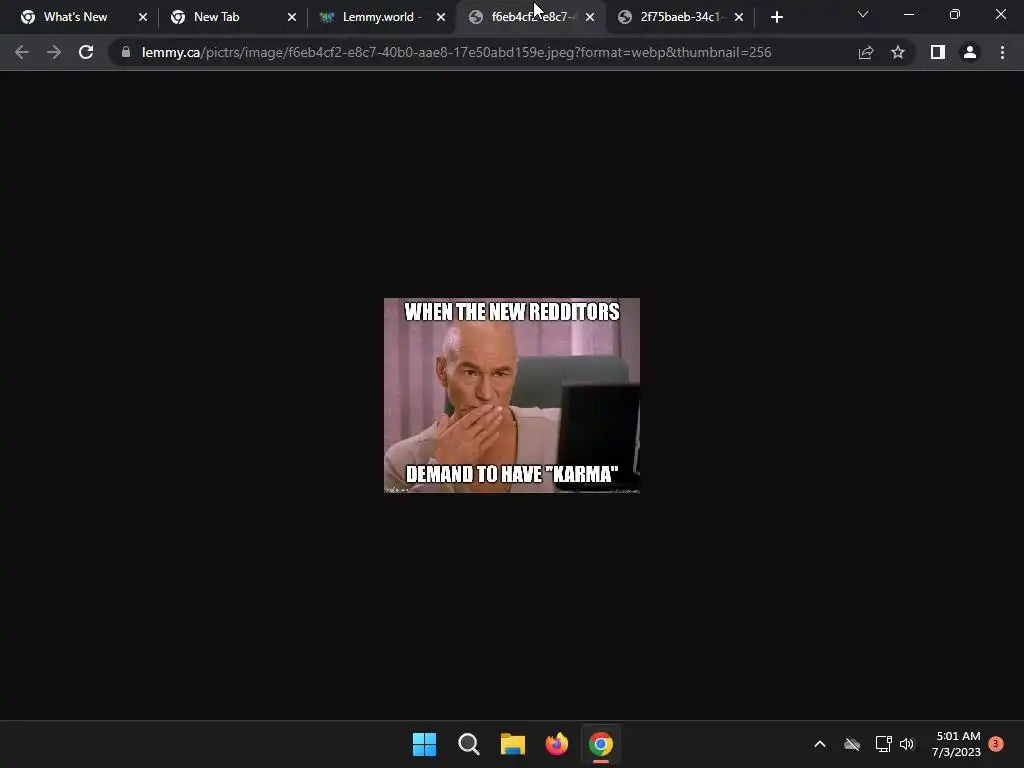Click the Chrome taskbar icon
This screenshot has width=1024, height=768.
point(601,744)
